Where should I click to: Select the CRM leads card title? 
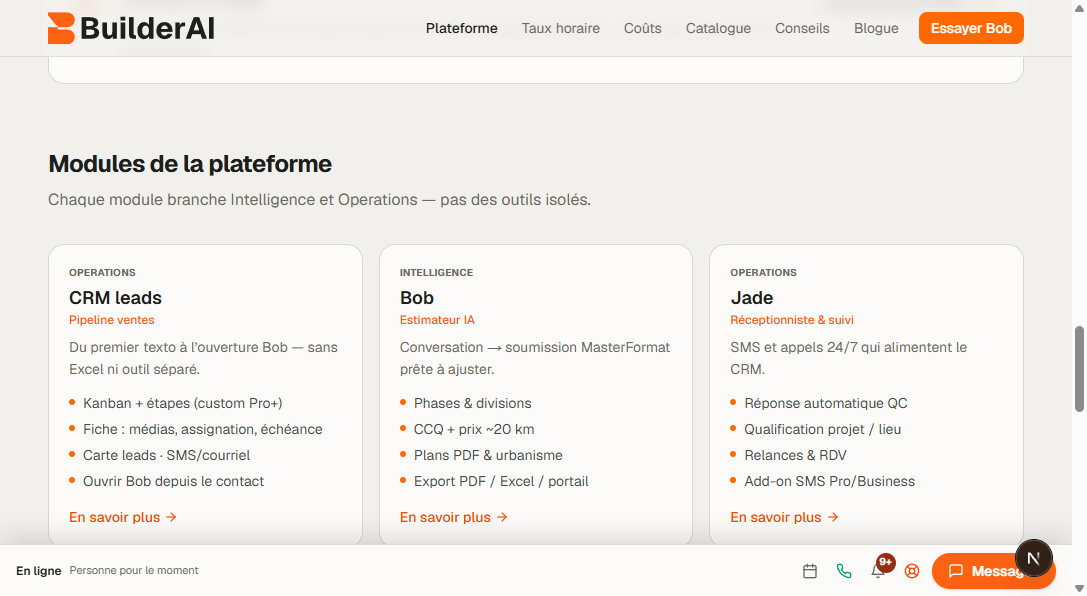(115, 298)
